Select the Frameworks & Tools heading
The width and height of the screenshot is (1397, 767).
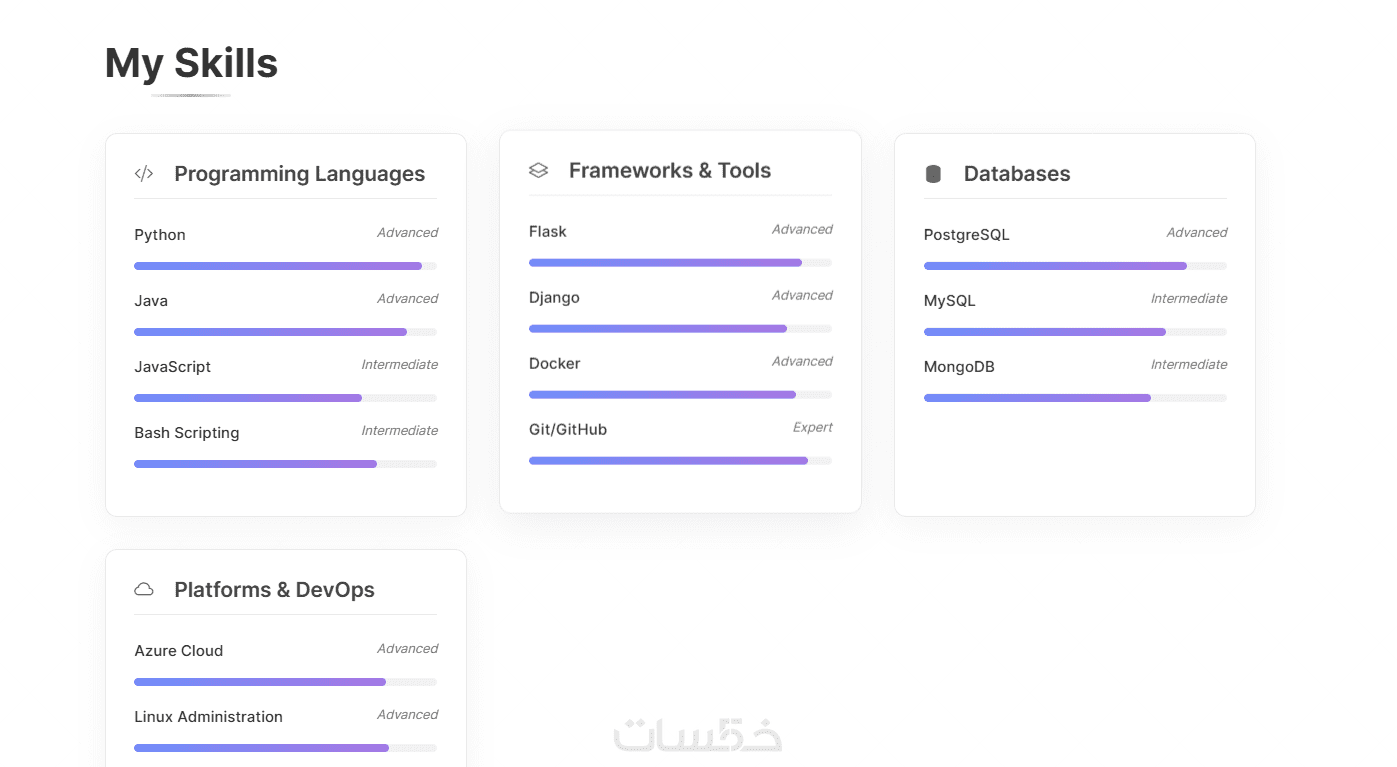pos(670,171)
